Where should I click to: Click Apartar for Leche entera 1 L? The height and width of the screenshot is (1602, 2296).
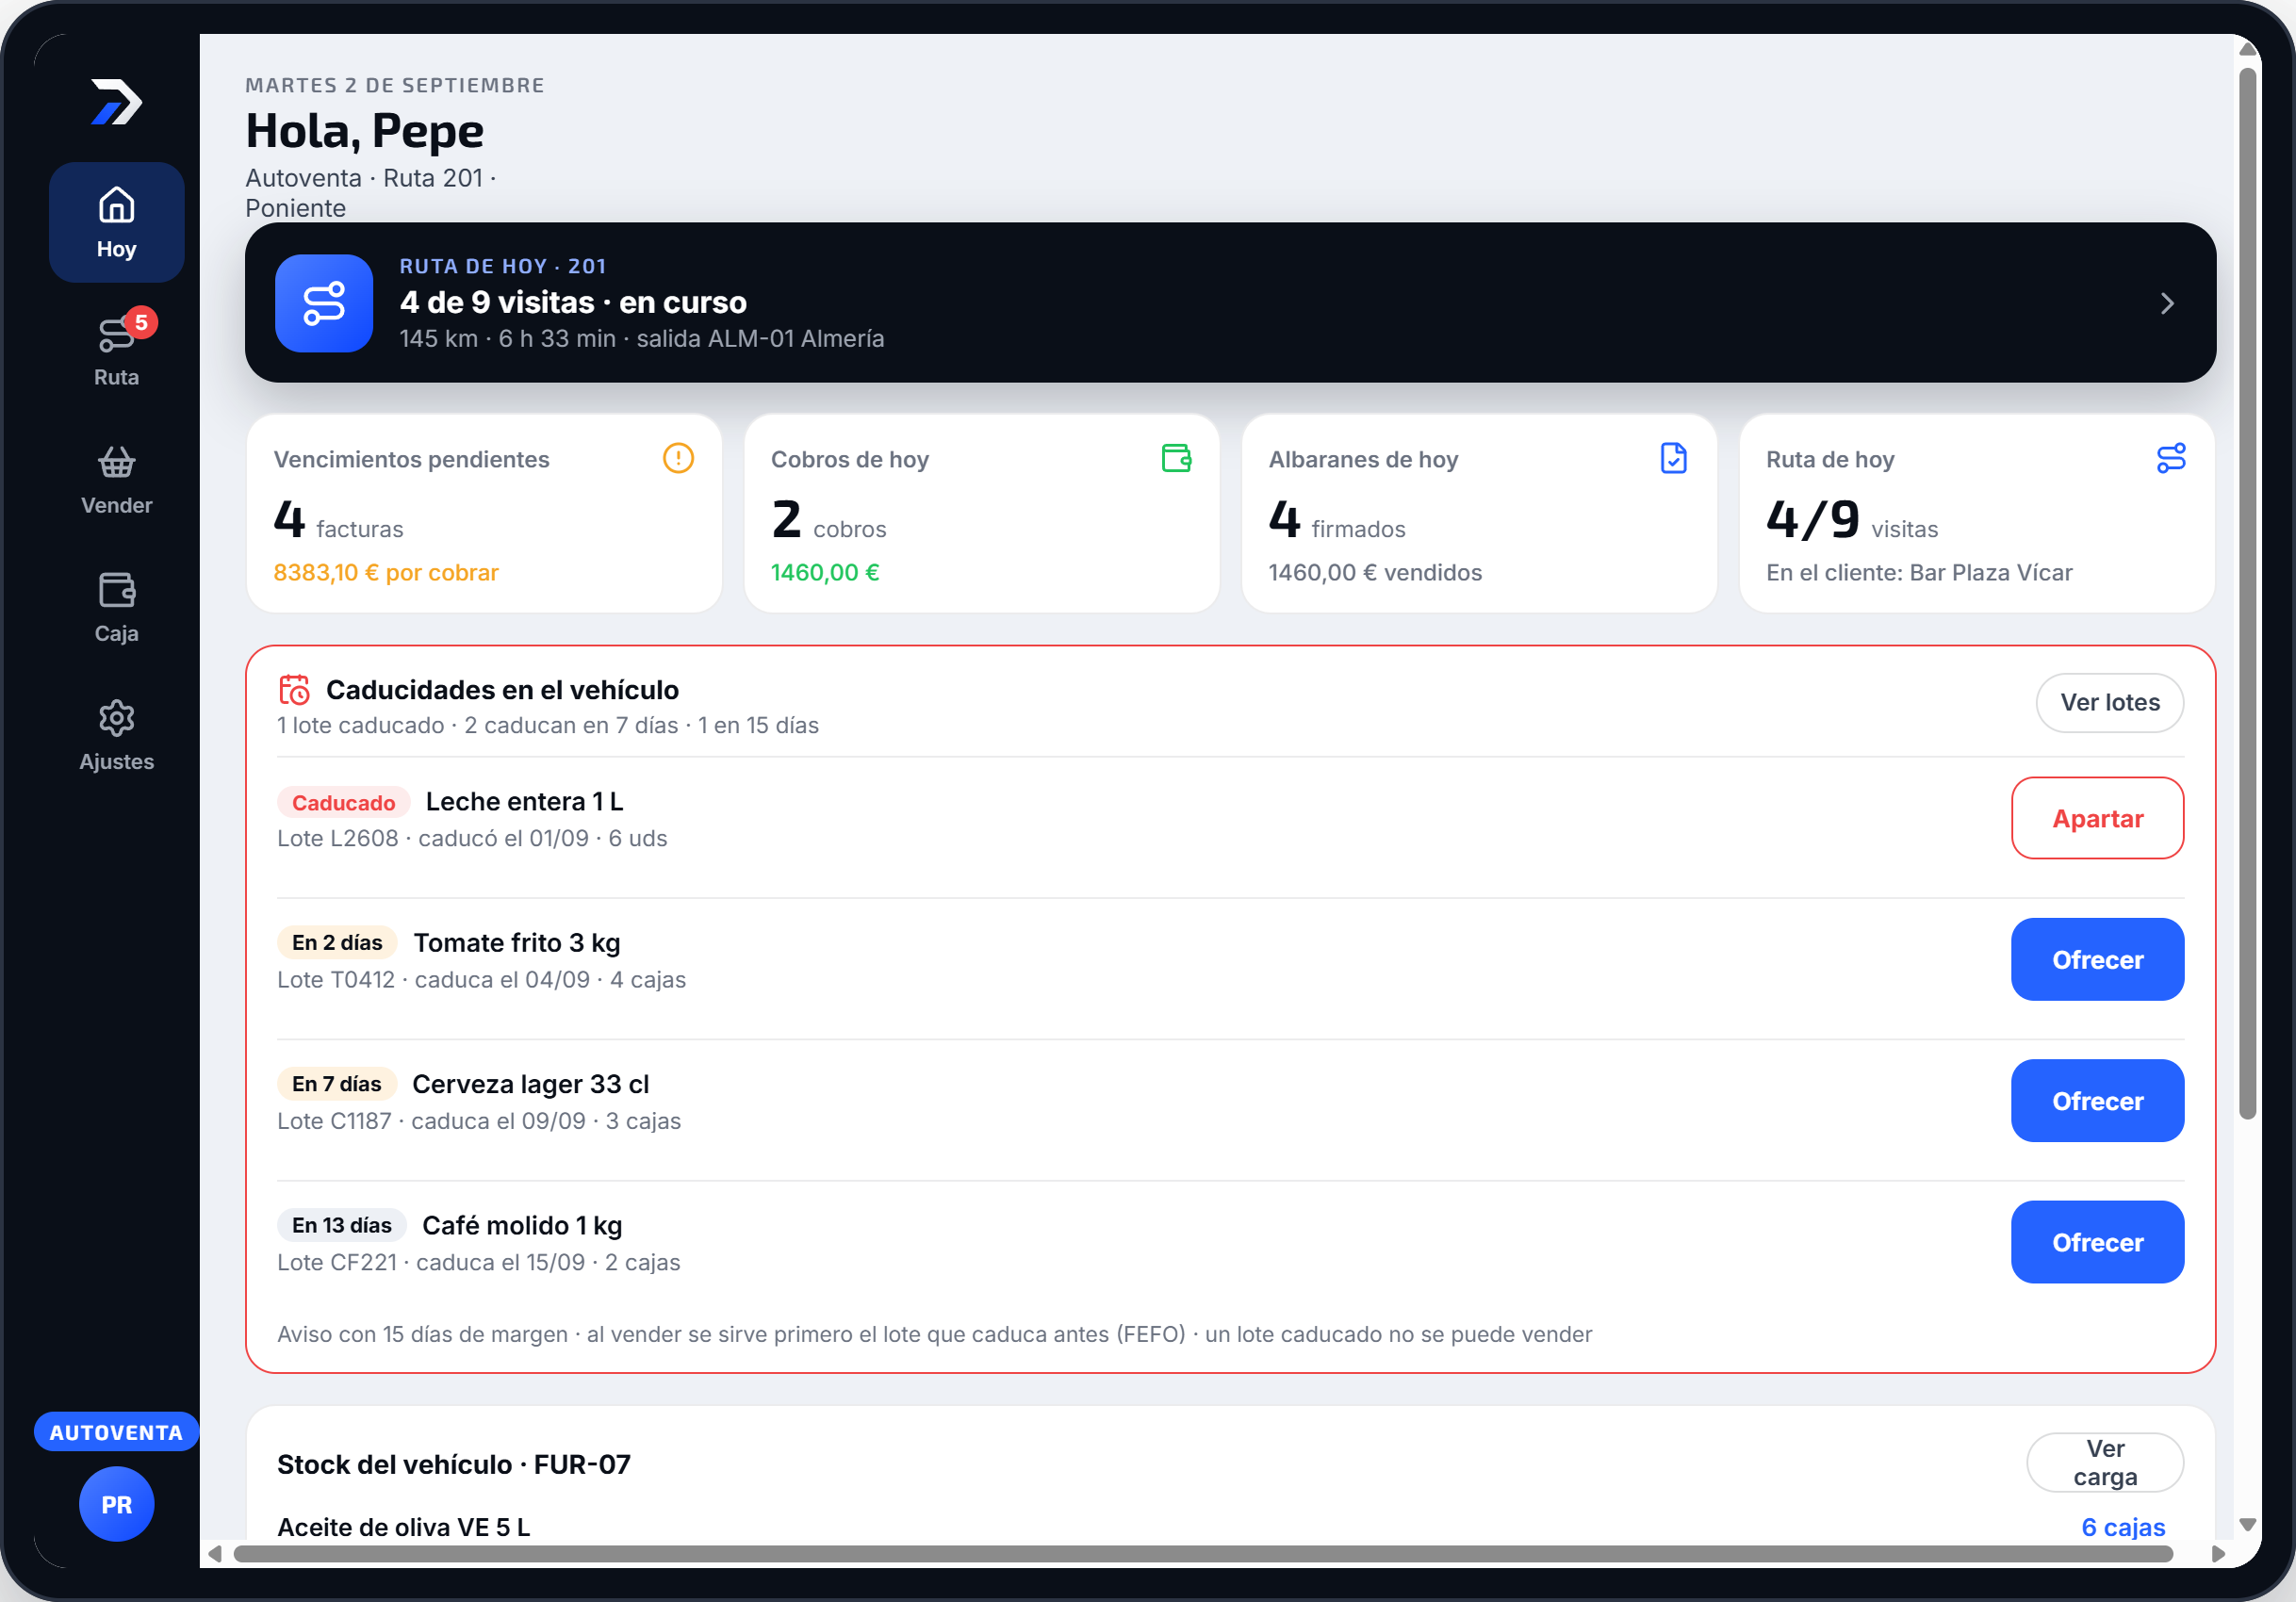pos(2097,818)
